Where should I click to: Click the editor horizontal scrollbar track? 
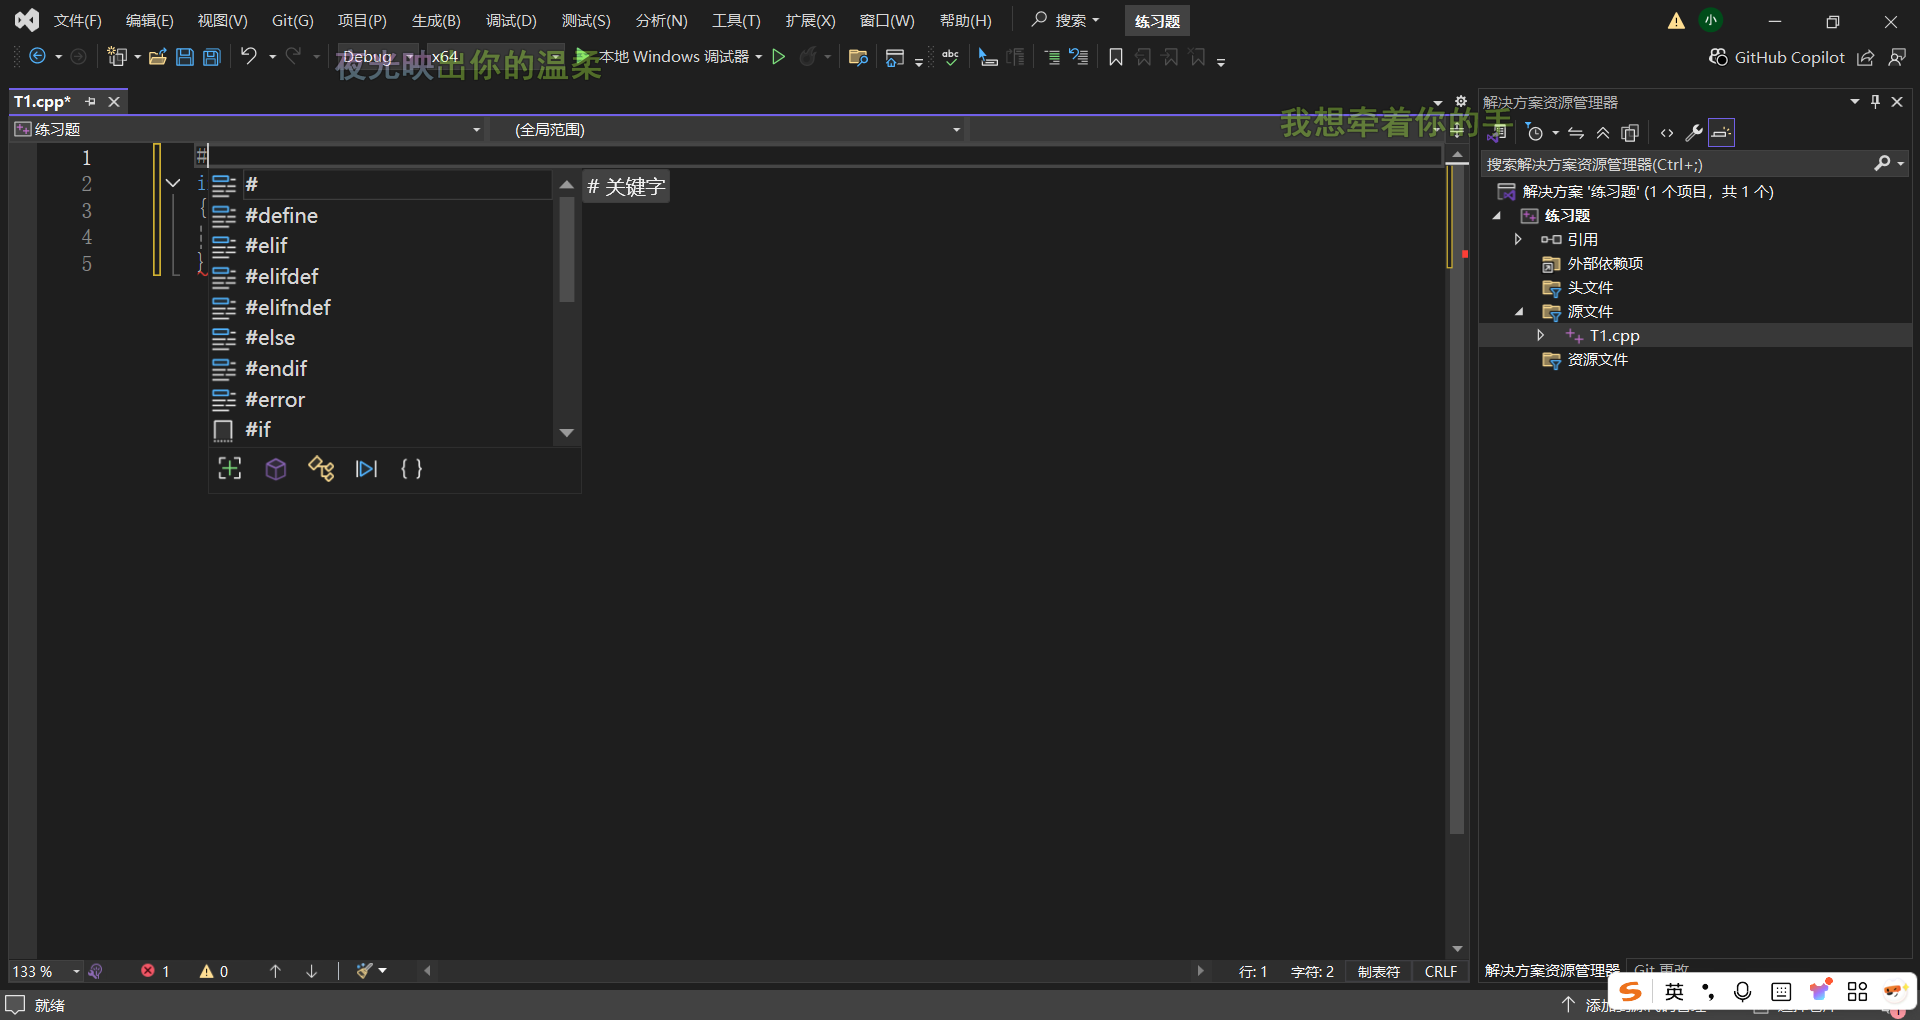812,971
